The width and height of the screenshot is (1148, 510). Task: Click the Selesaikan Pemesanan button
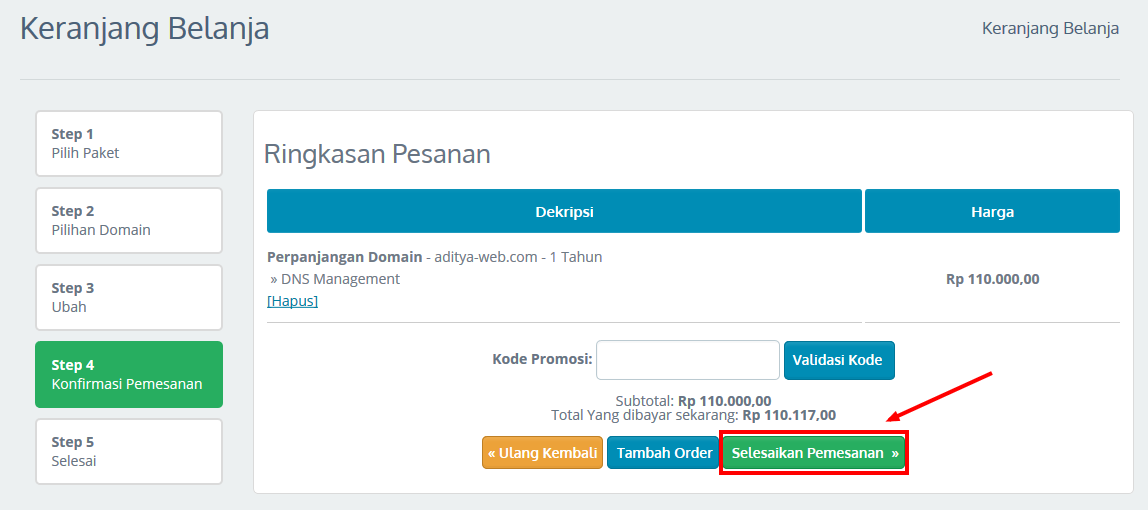tap(814, 453)
